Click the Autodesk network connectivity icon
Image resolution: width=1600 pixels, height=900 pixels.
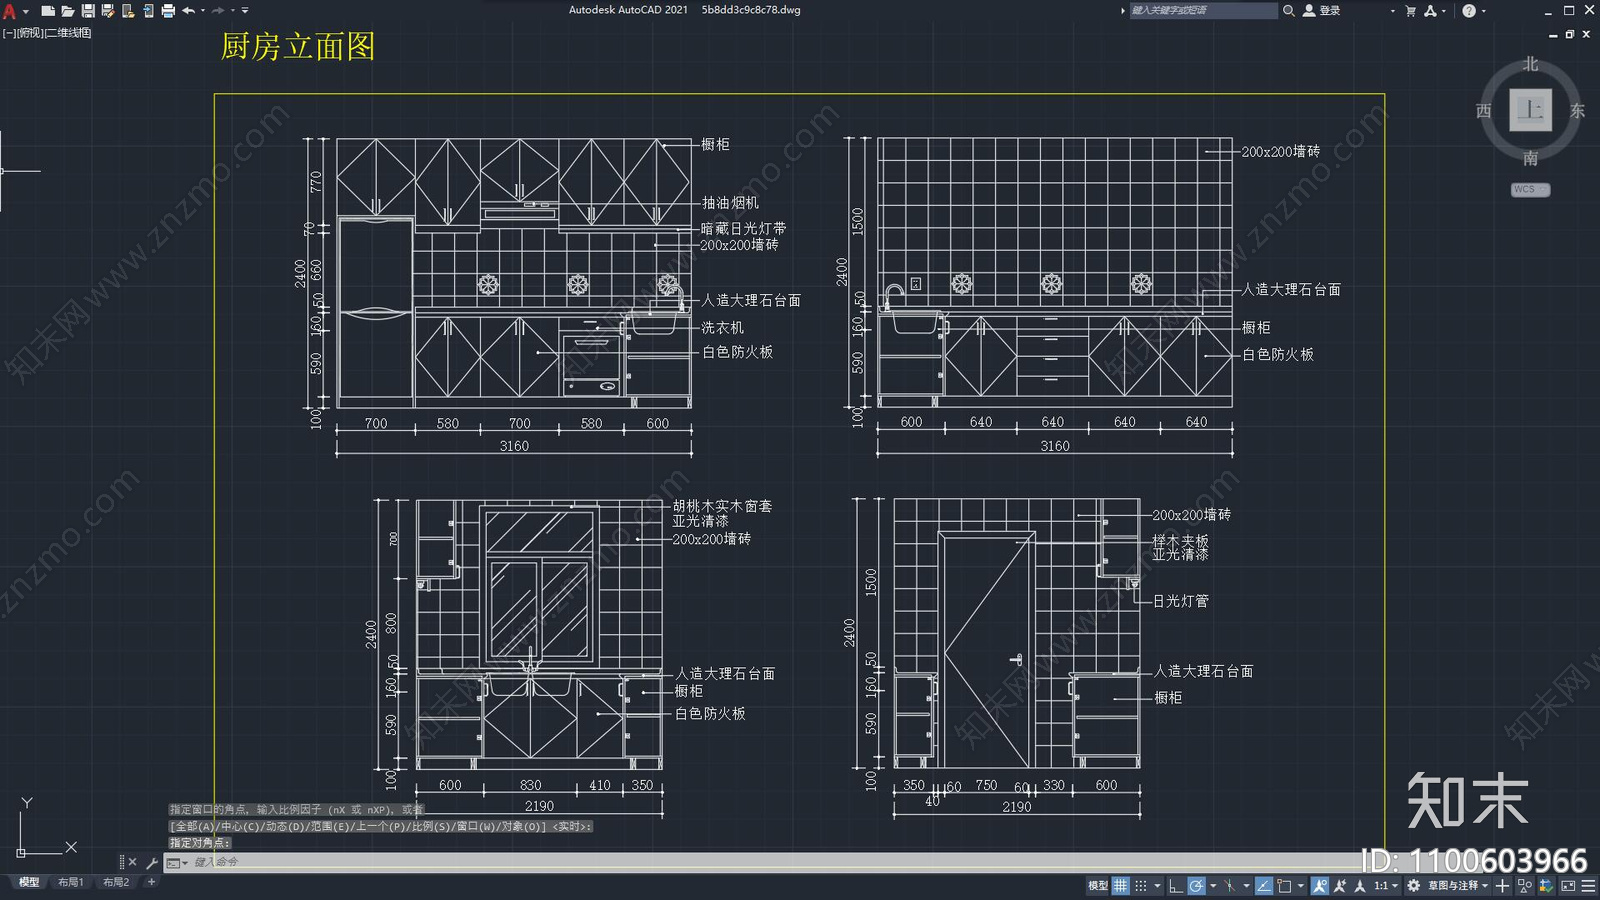click(1430, 11)
